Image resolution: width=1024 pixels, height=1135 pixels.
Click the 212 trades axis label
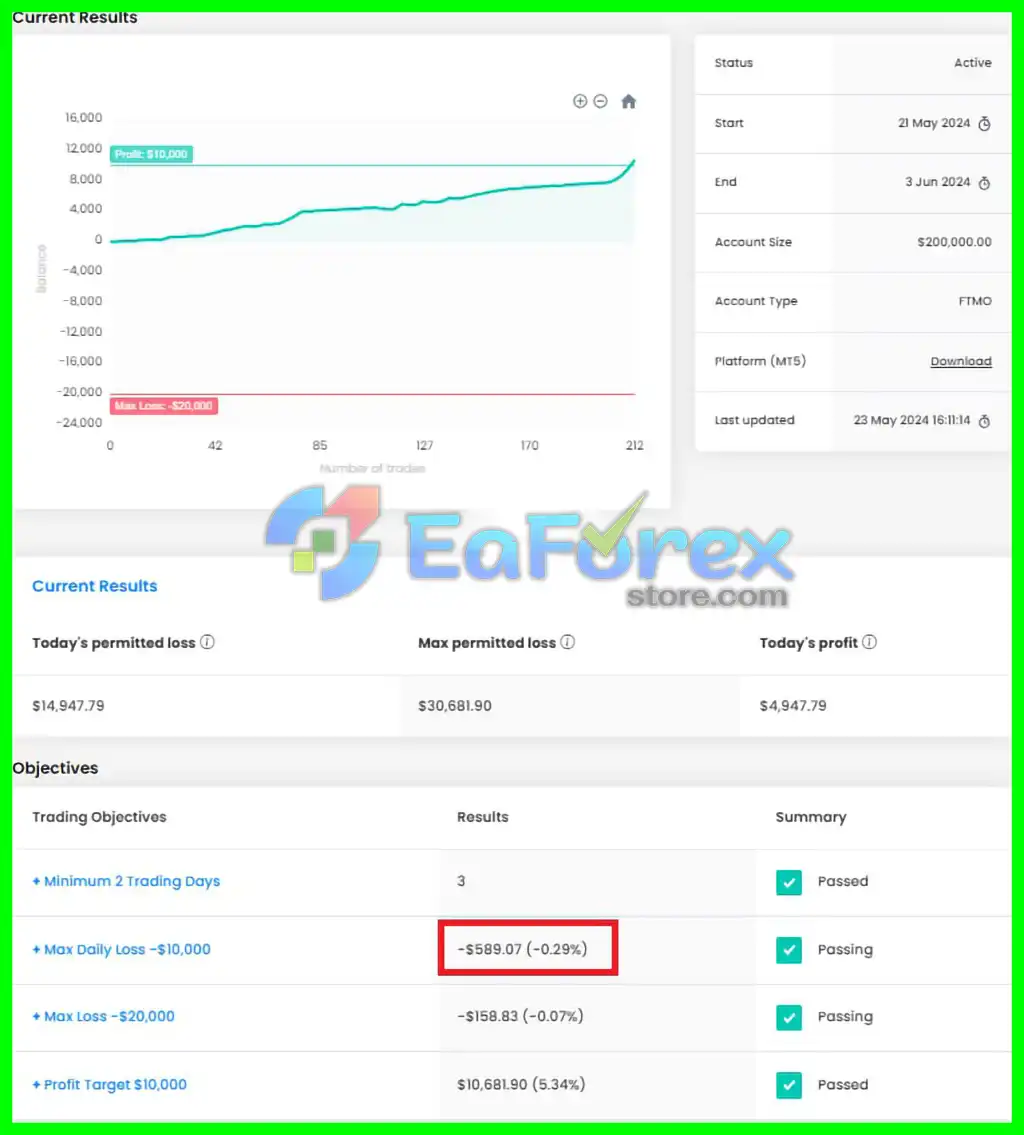point(634,446)
